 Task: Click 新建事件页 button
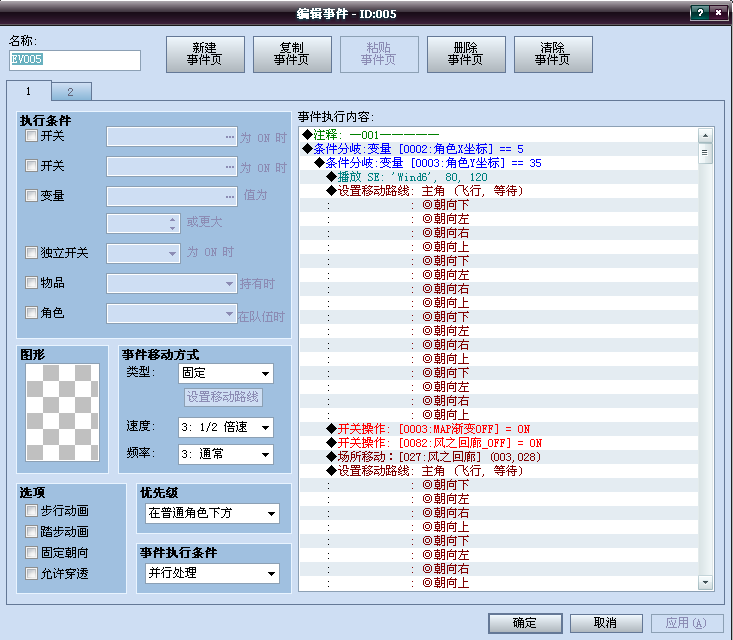(205, 54)
